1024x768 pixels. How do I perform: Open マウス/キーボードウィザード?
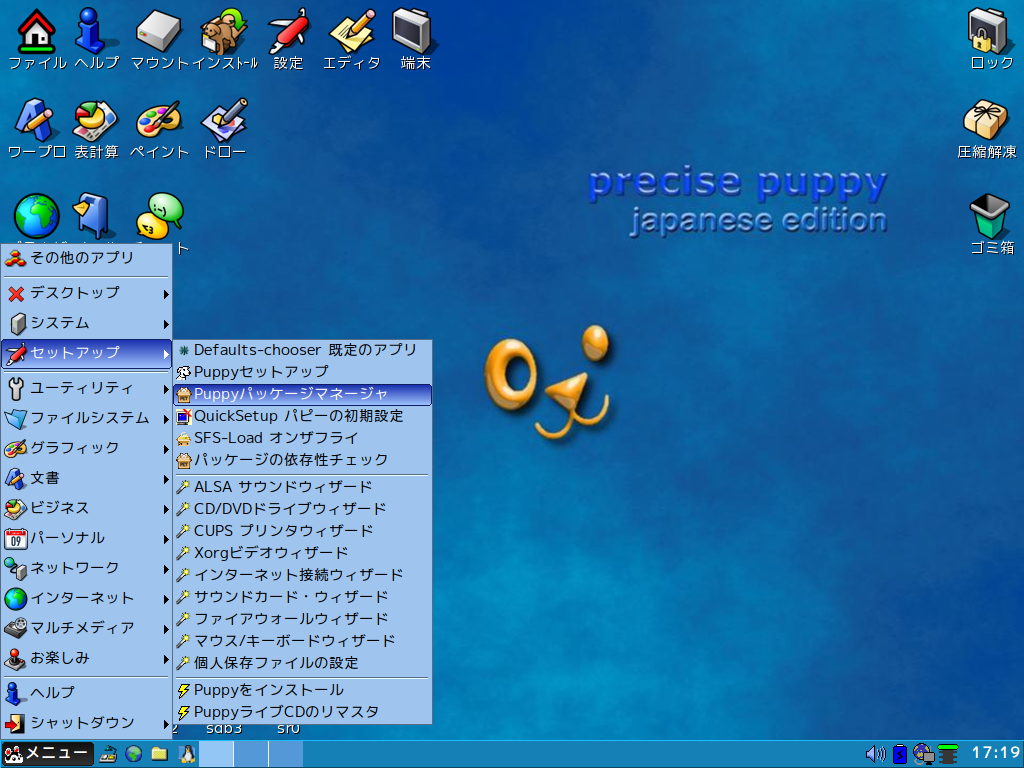point(302,641)
